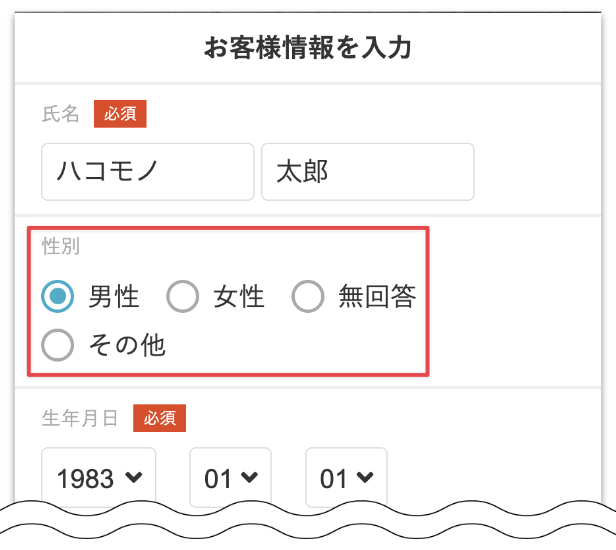Screen dimensions: 616x550
Task: Click the ハコモノ last name field
Action: (147, 172)
